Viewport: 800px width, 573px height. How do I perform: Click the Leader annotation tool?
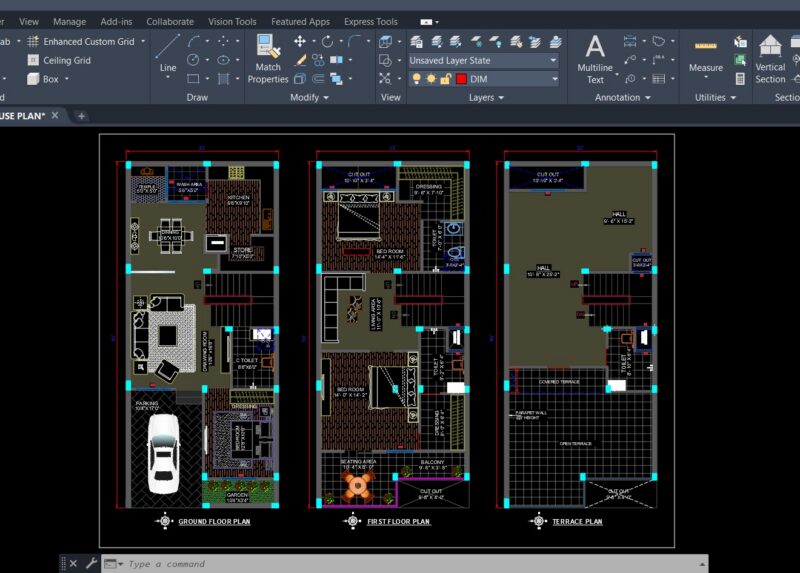coord(630,60)
